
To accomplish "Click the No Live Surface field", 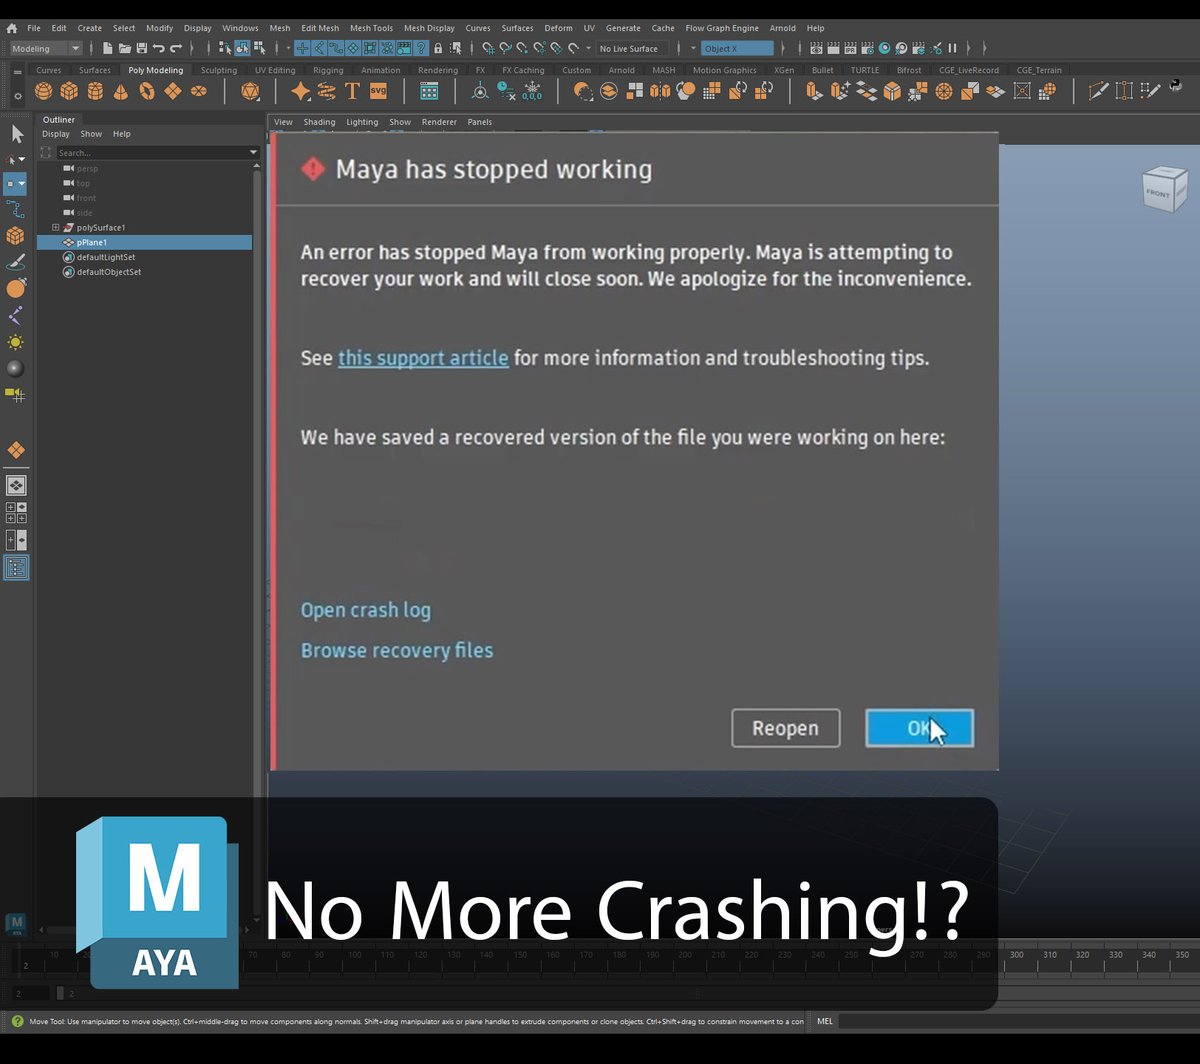I will pos(633,48).
